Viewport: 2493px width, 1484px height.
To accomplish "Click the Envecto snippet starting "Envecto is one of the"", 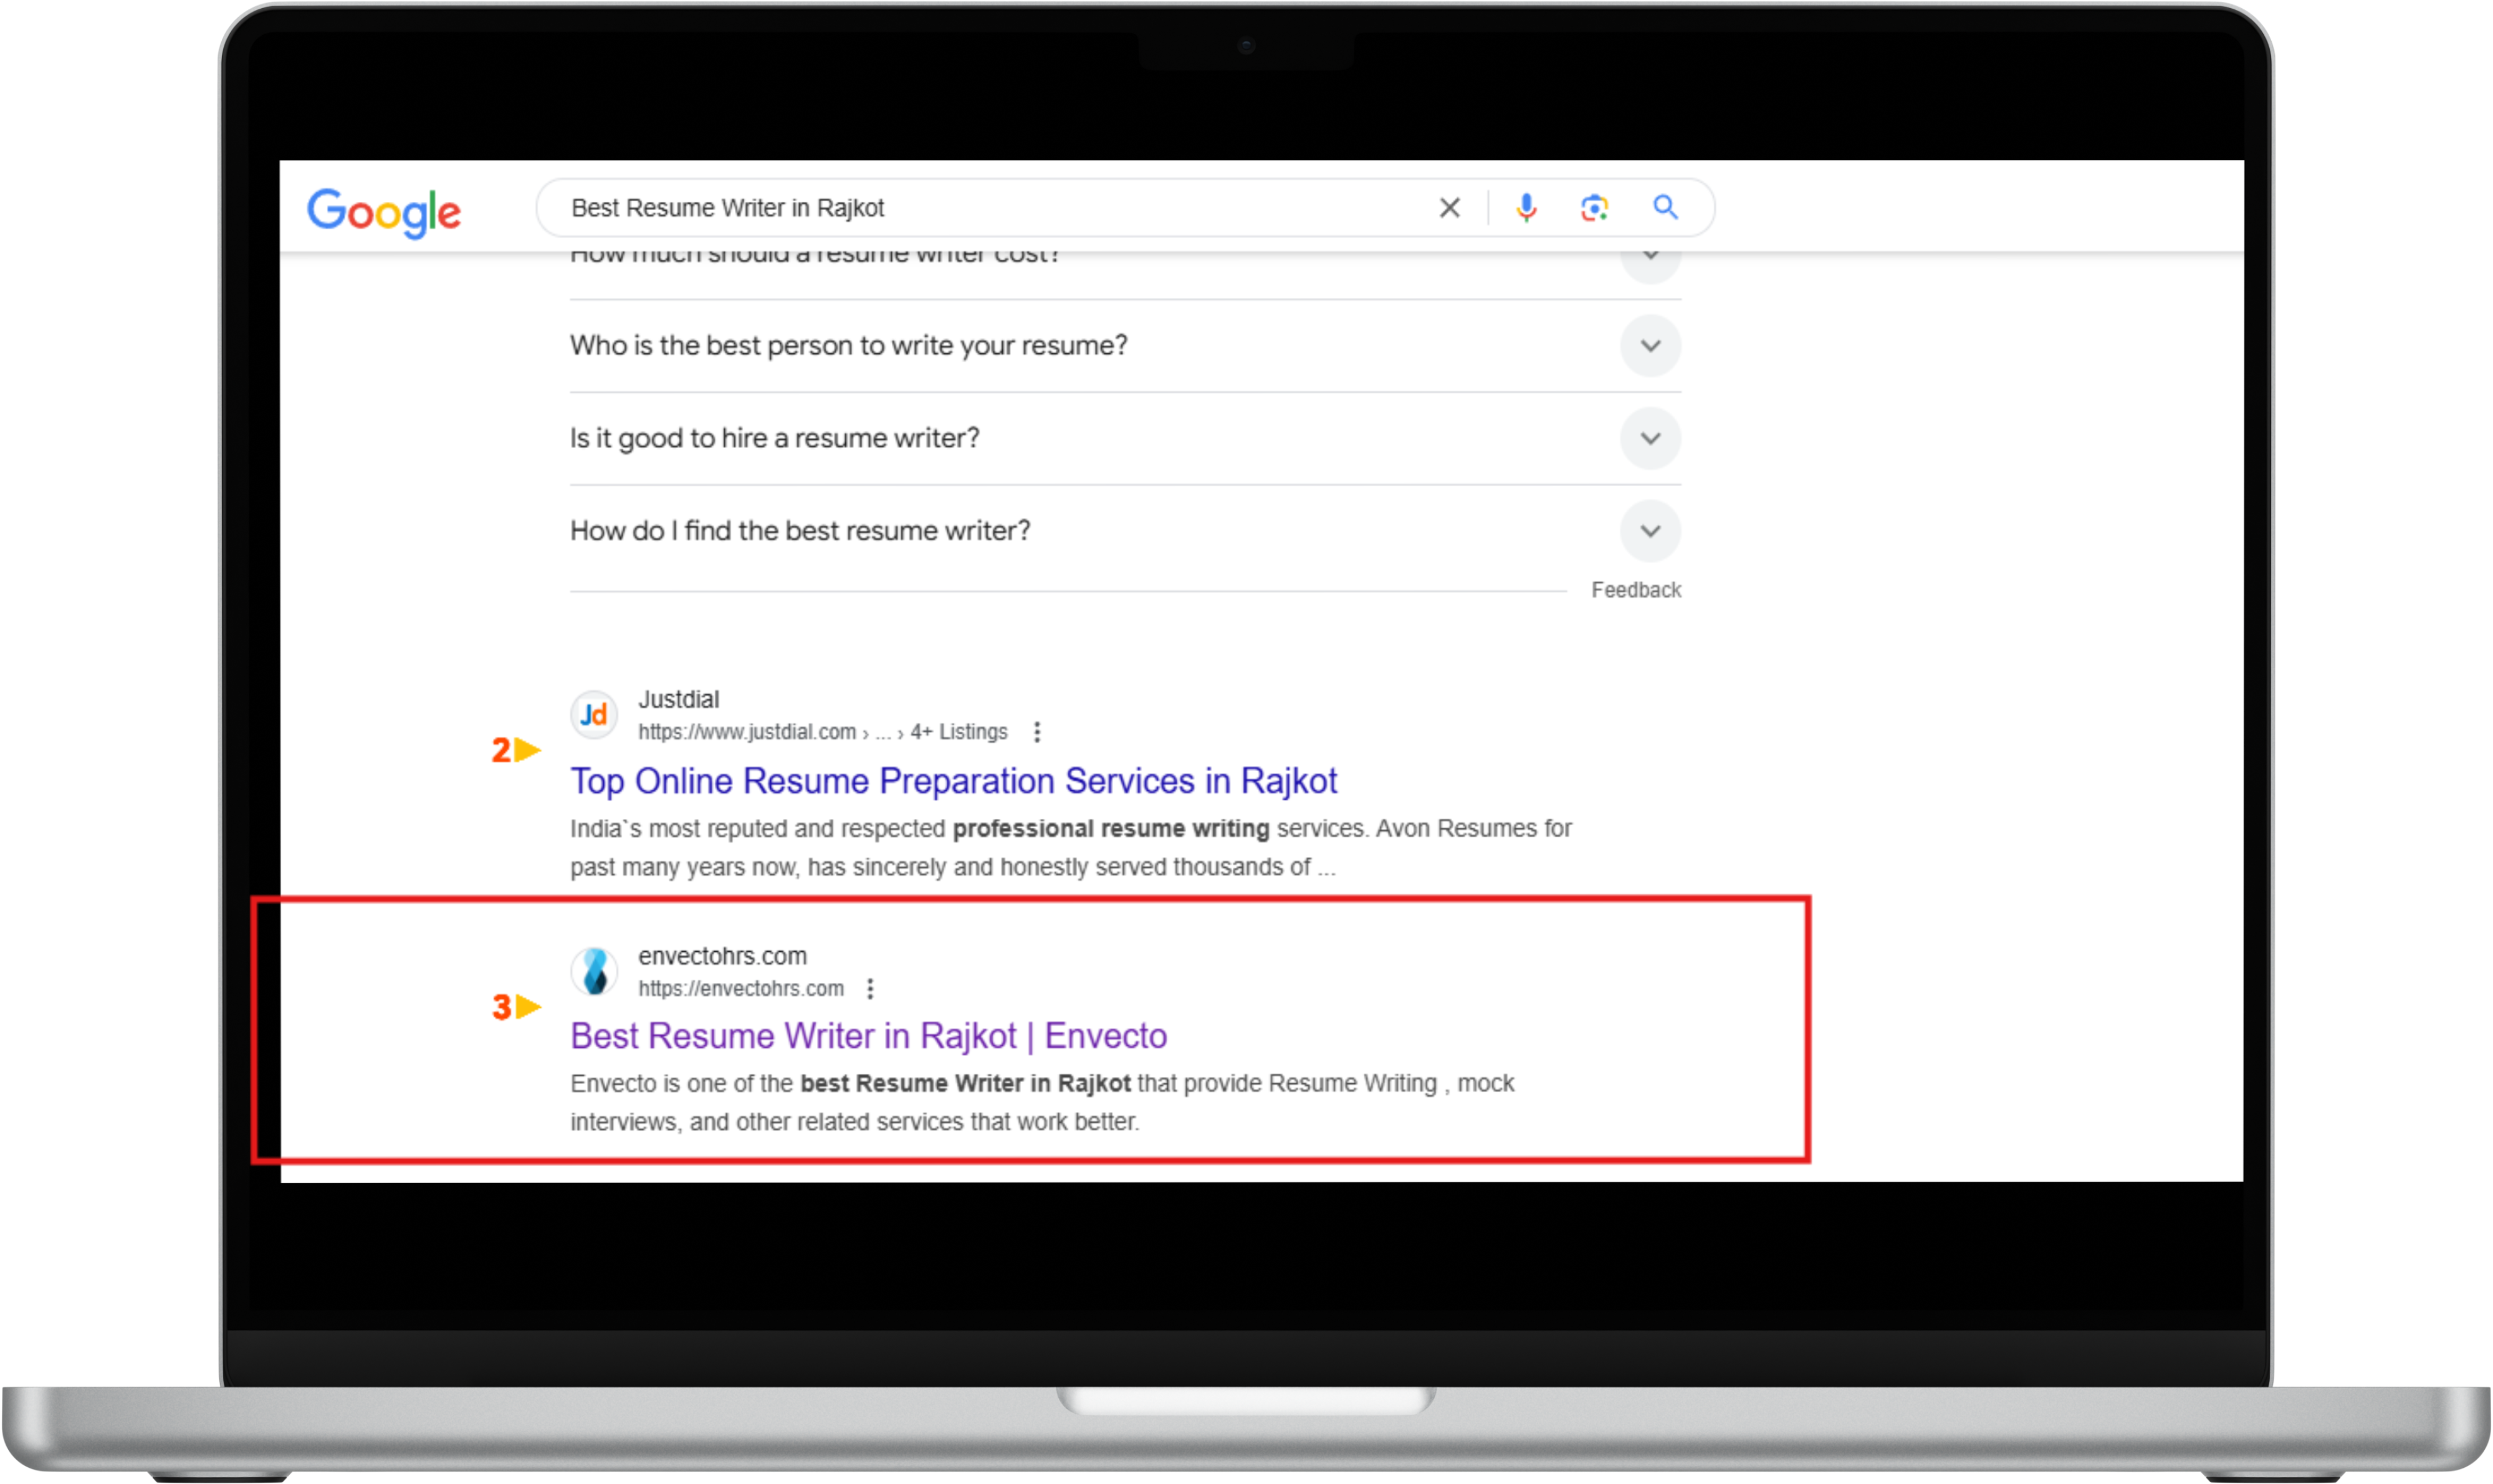I will tap(1042, 1103).
